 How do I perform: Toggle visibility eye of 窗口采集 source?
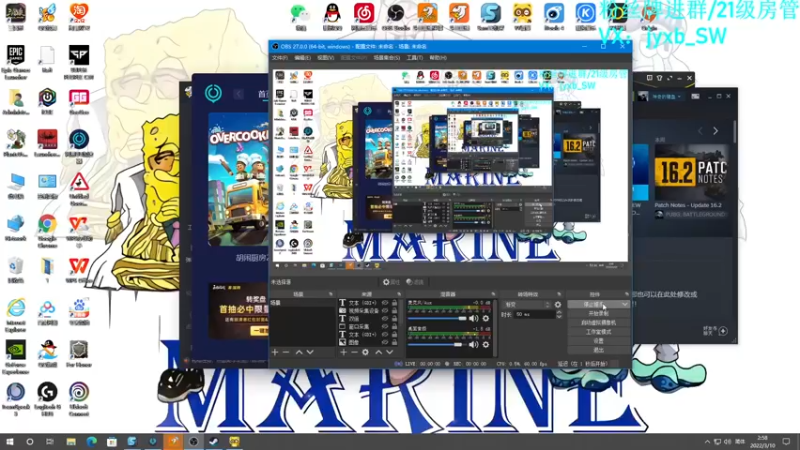385,327
